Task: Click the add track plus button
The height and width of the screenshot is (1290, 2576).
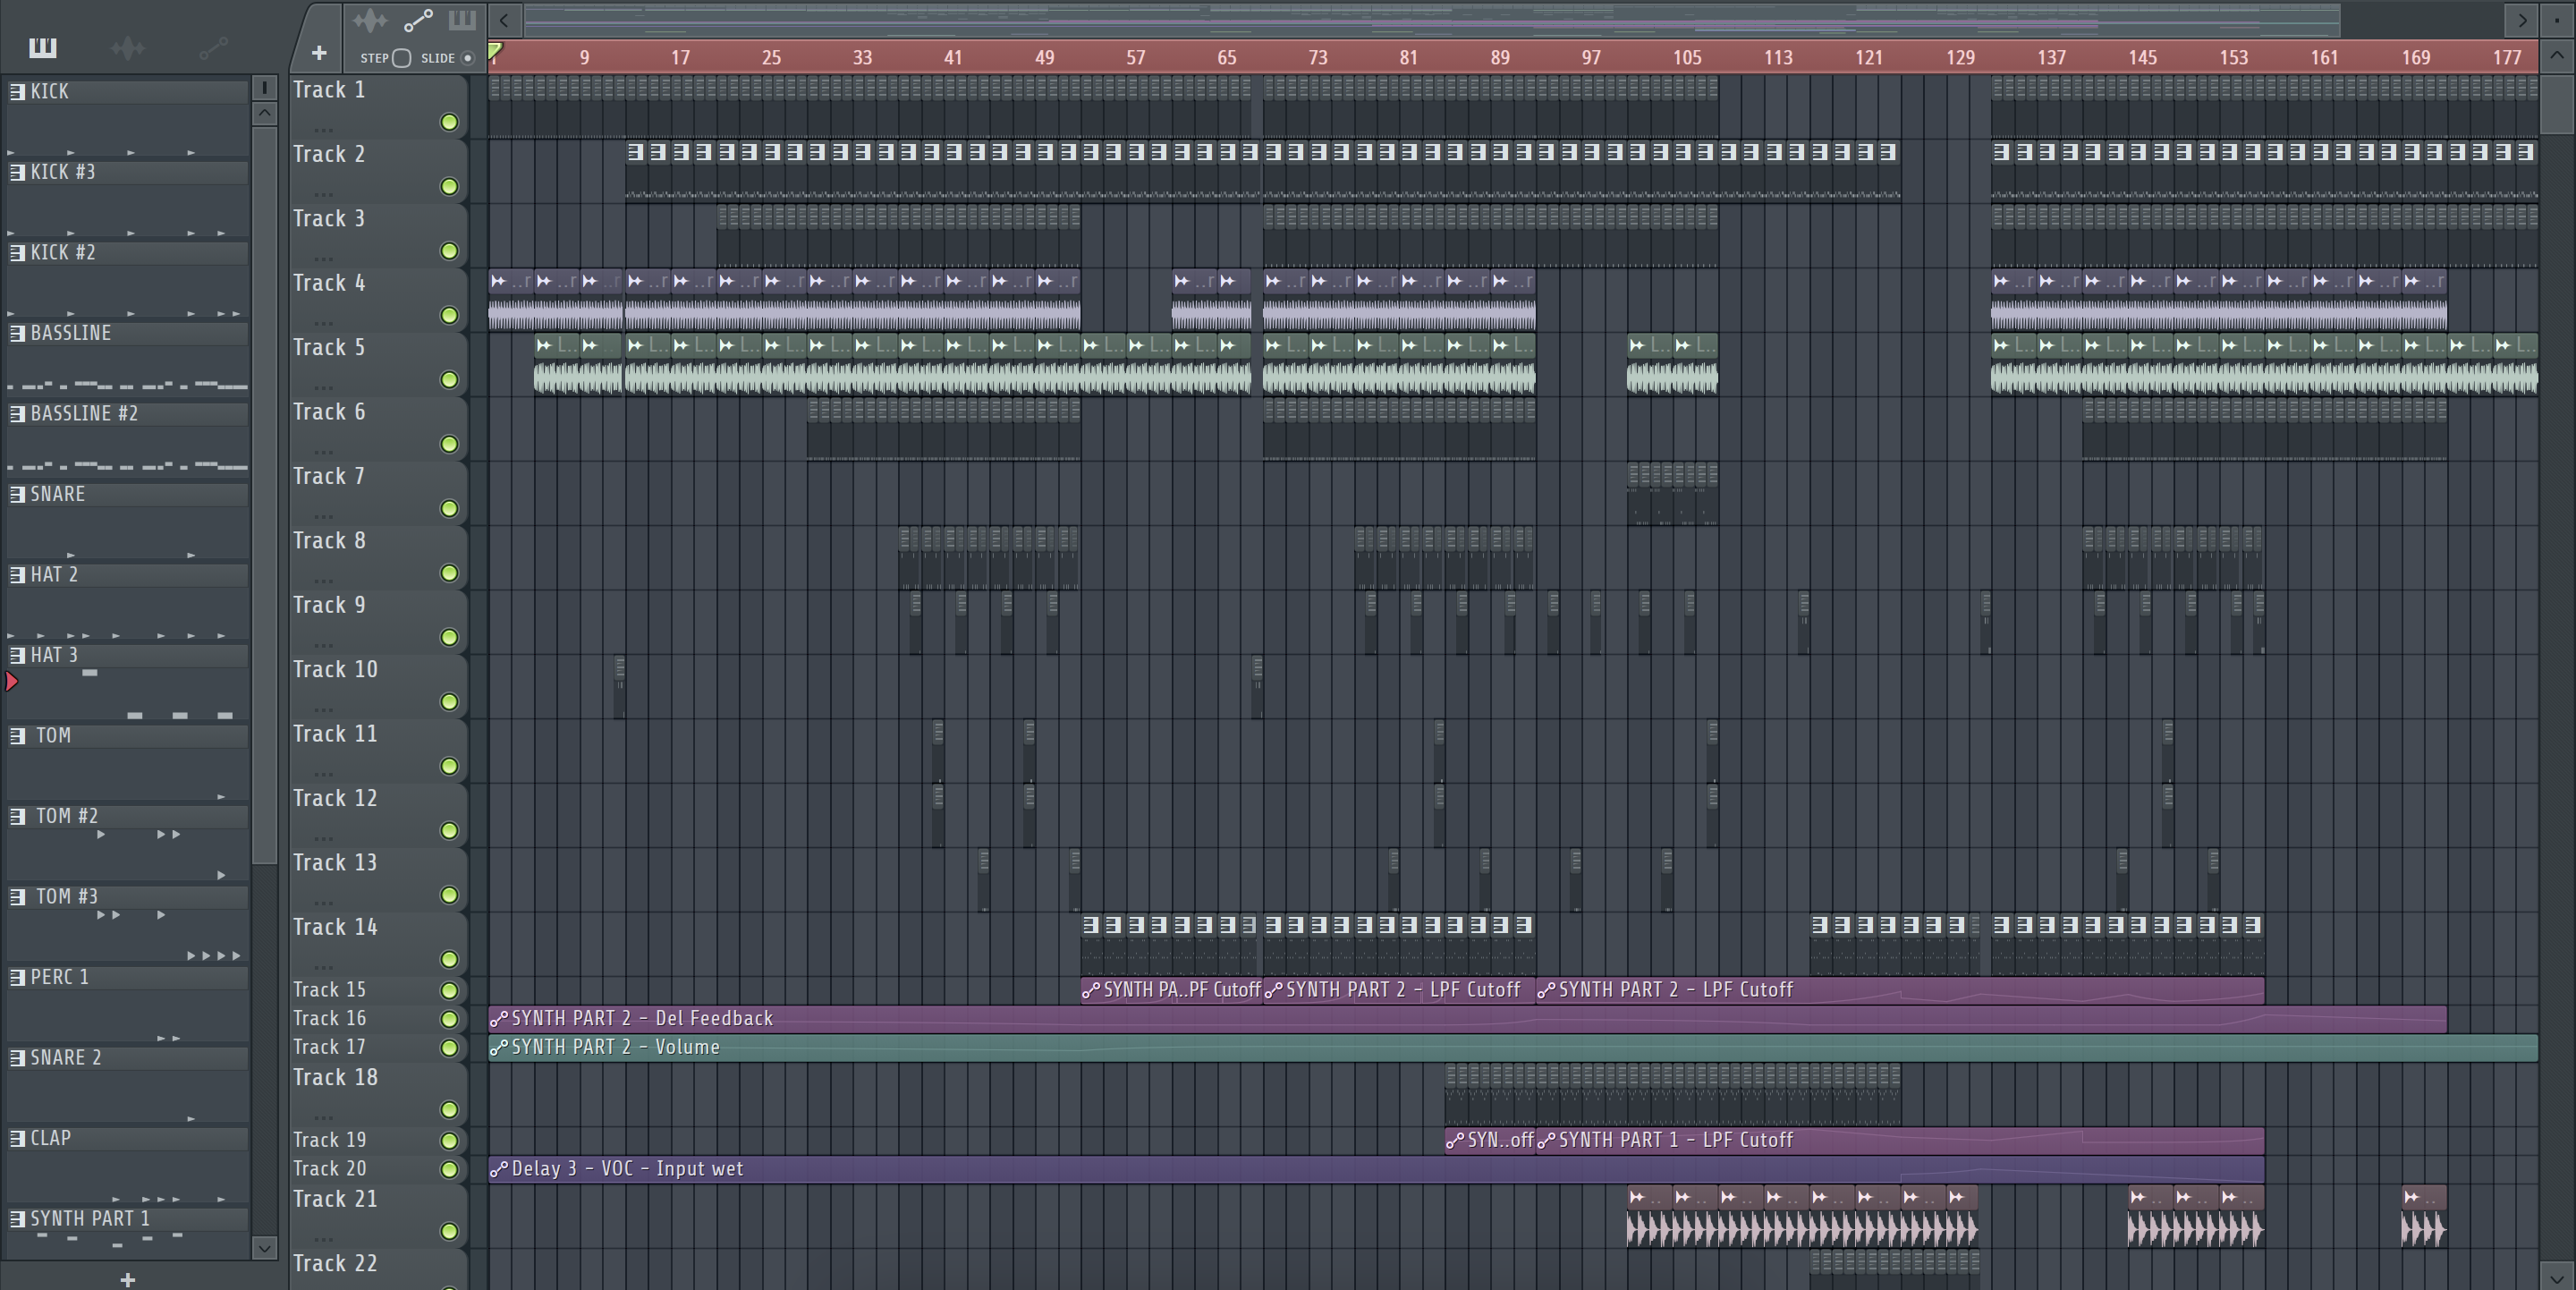Action: click(x=319, y=53)
